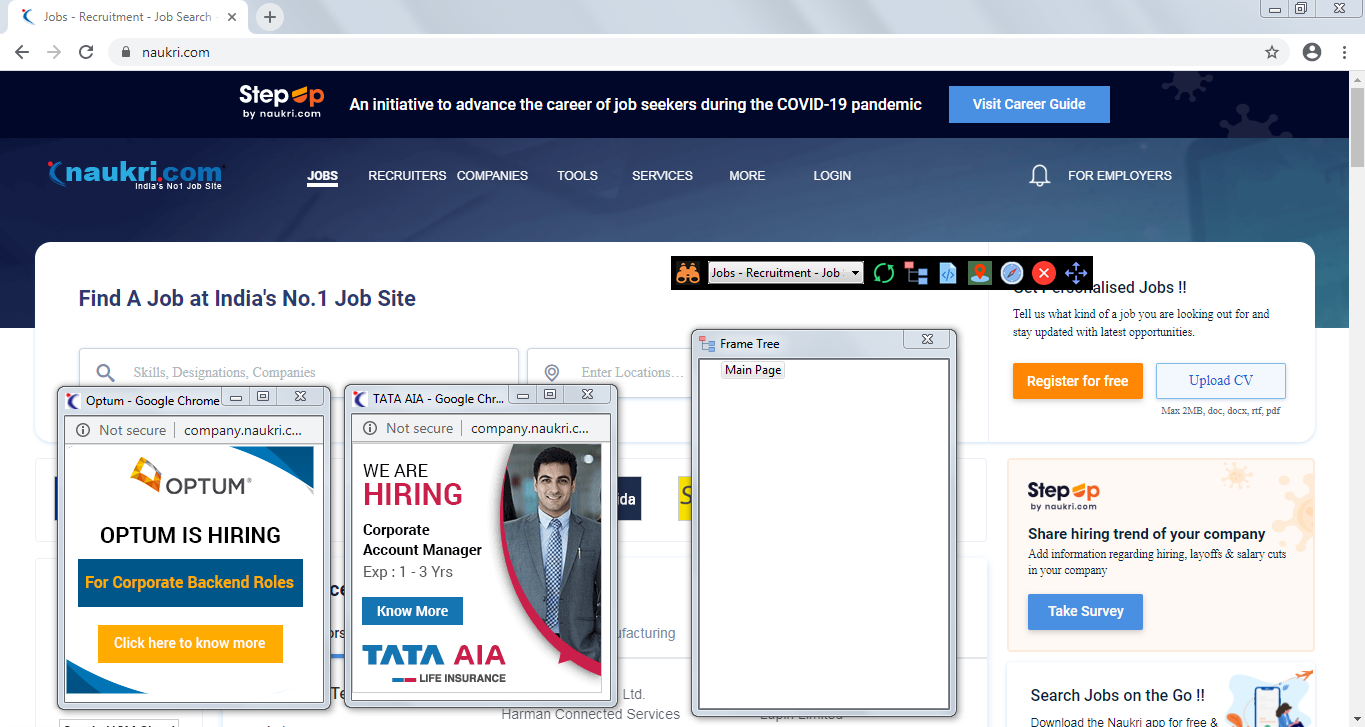Viewport: 1365px width, 727px height.
Task: Click the binoculars spy icon in black toolbar
Action: click(x=688, y=273)
